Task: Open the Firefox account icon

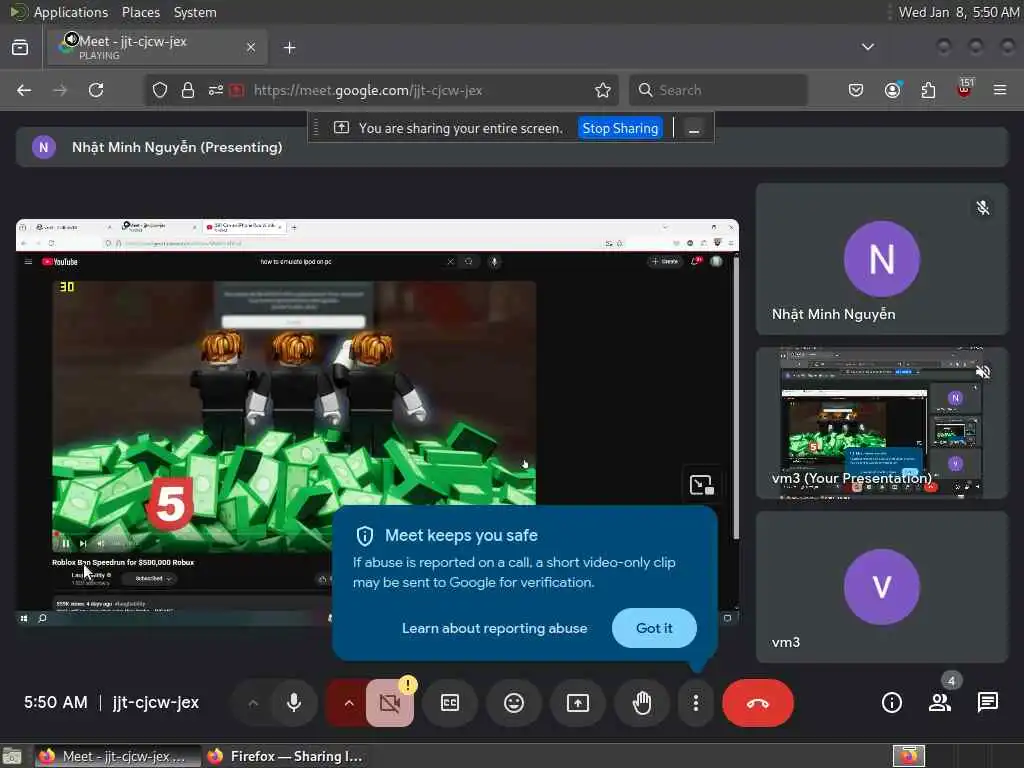Action: (x=892, y=90)
